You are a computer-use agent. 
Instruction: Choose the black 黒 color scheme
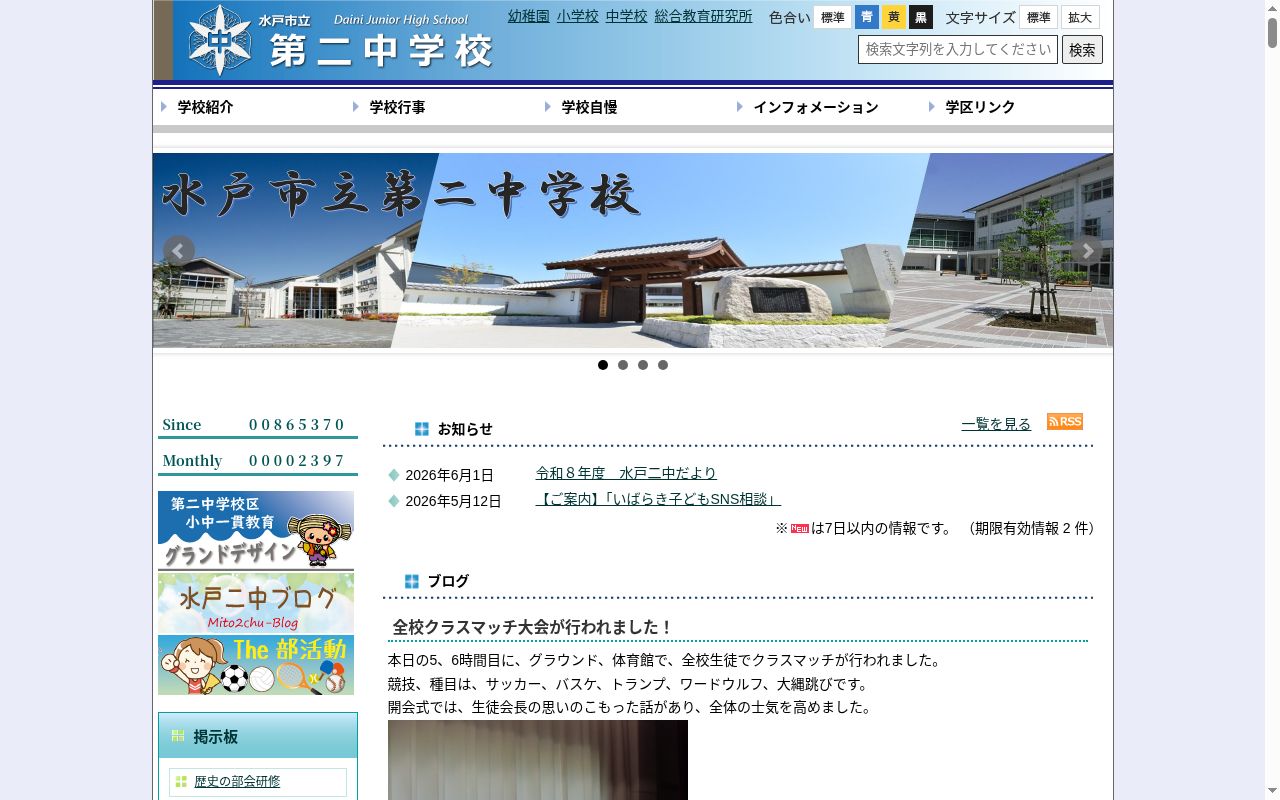[x=921, y=17]
